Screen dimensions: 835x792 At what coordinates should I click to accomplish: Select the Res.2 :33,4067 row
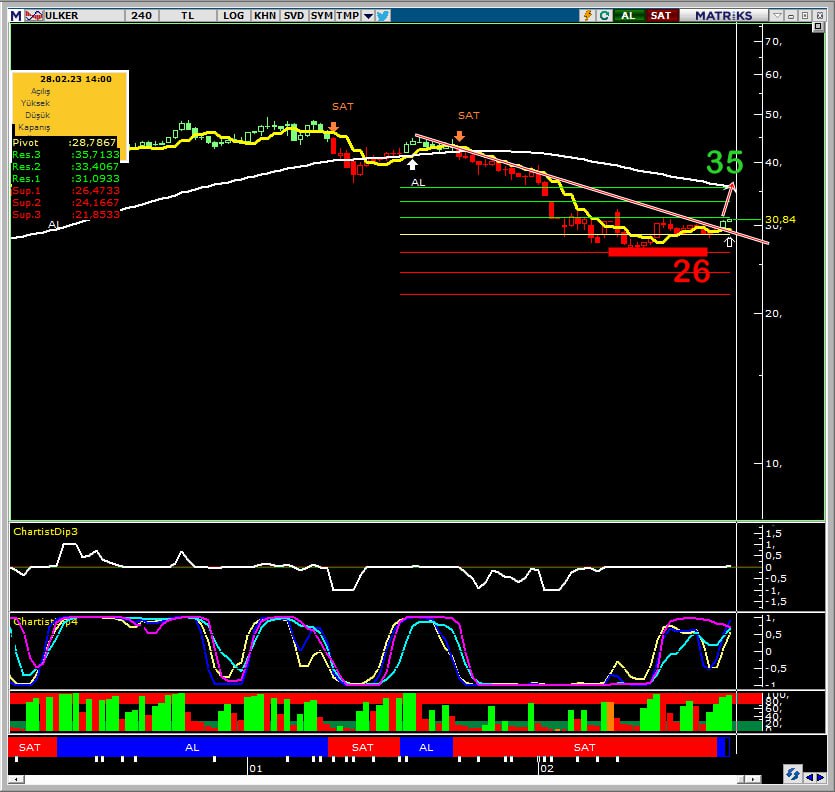click(66, 167)
